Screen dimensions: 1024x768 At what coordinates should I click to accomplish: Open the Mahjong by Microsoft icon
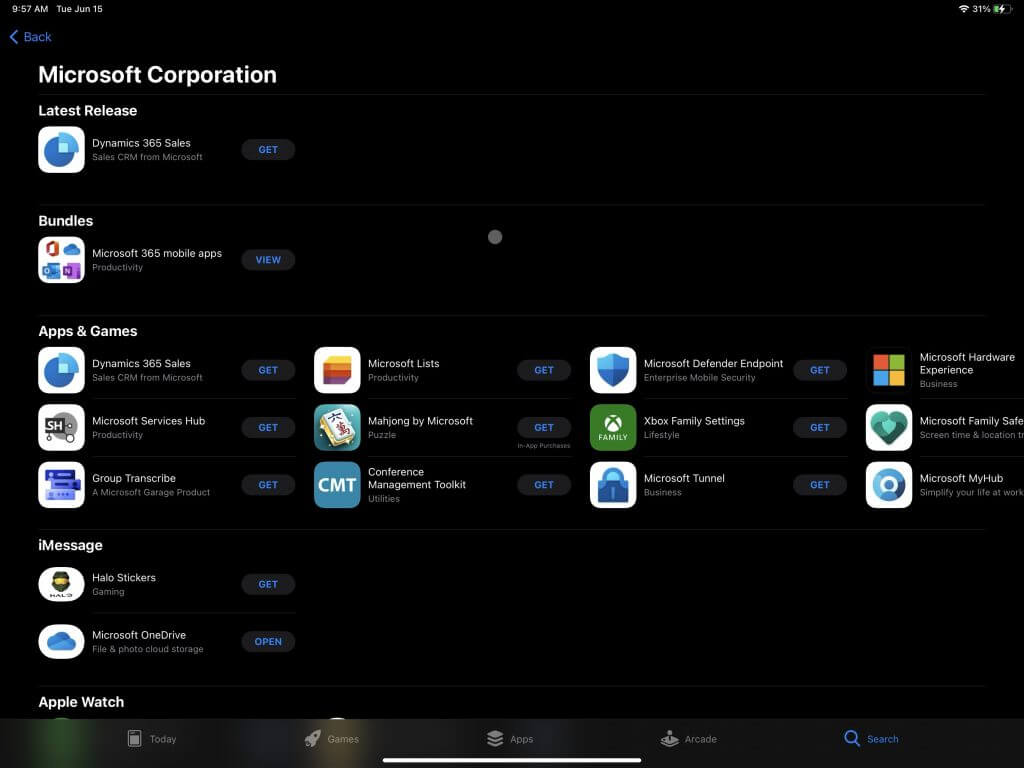pos(337,428)
